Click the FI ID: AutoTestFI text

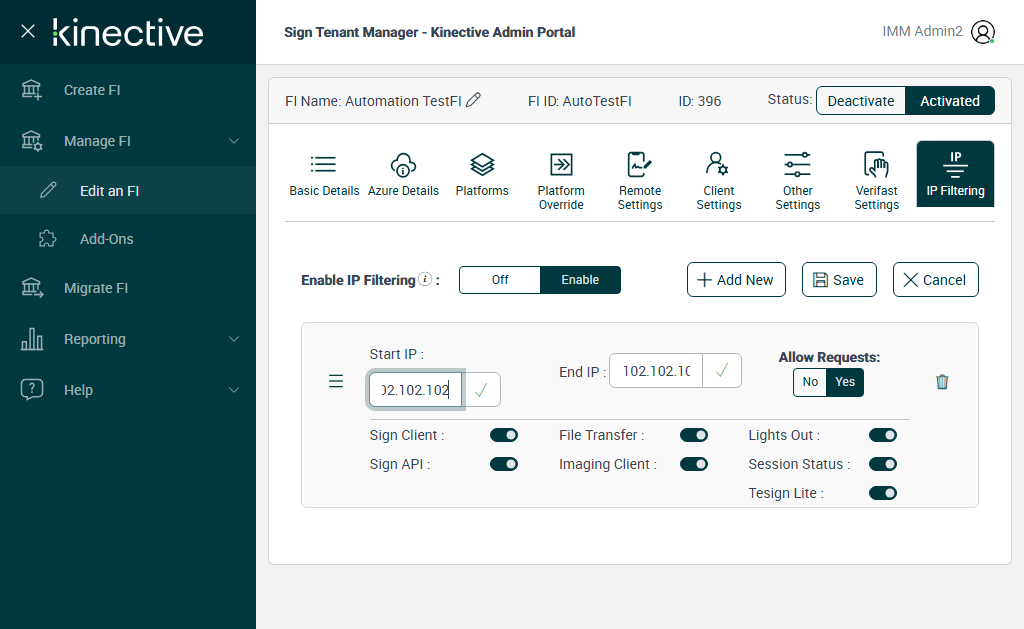tap(579, 101)
